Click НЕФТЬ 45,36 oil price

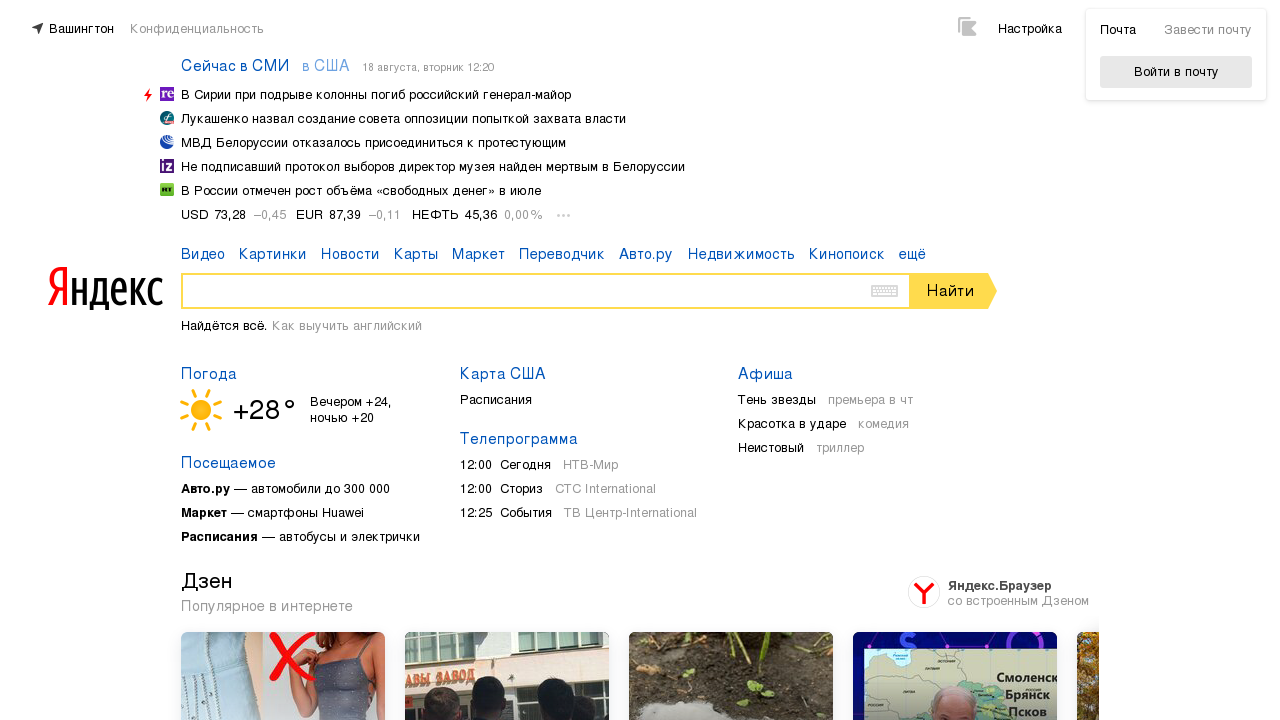(455, 215)
